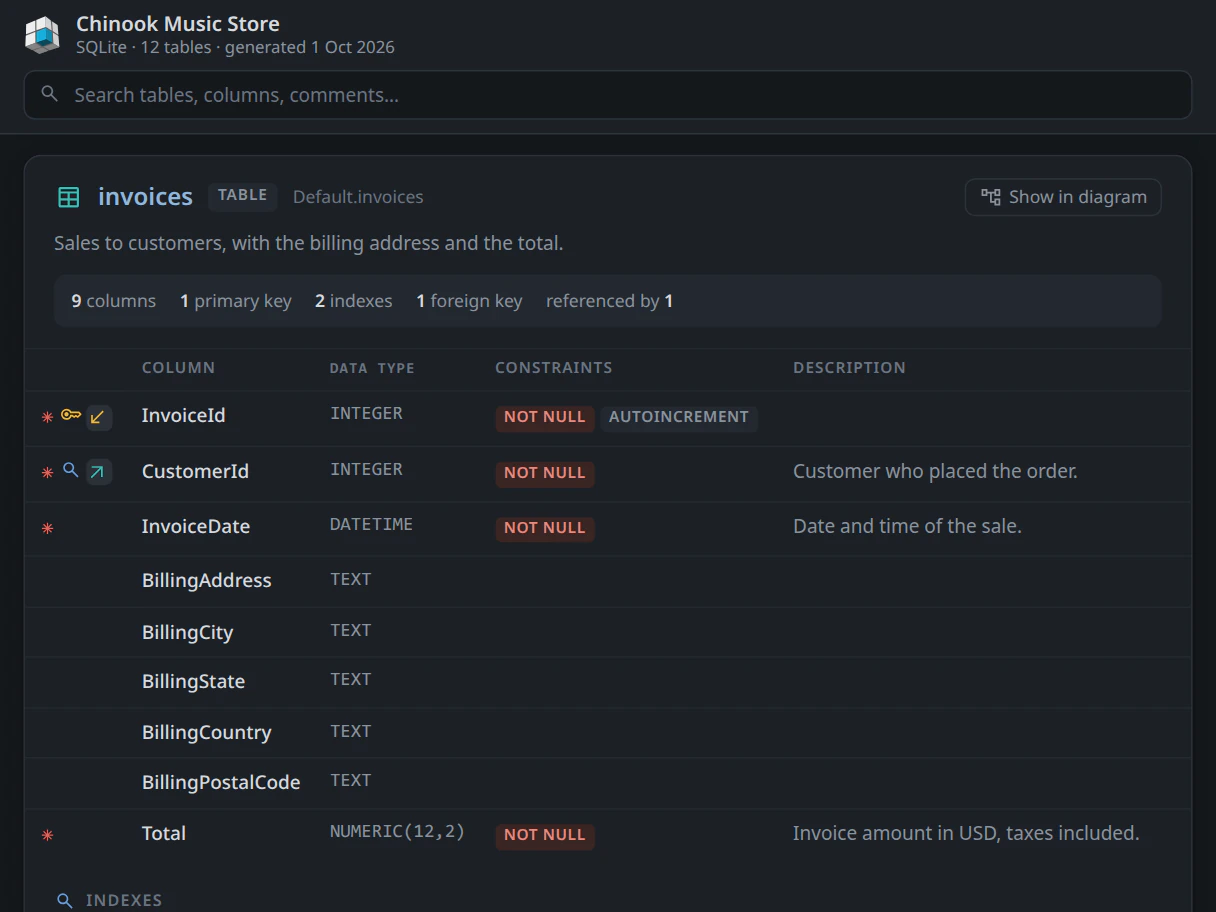The height and width of the screenshot is (912, 1216).
Task: Click TEXT type of BillingAddress
Action: tap(351, 579)
